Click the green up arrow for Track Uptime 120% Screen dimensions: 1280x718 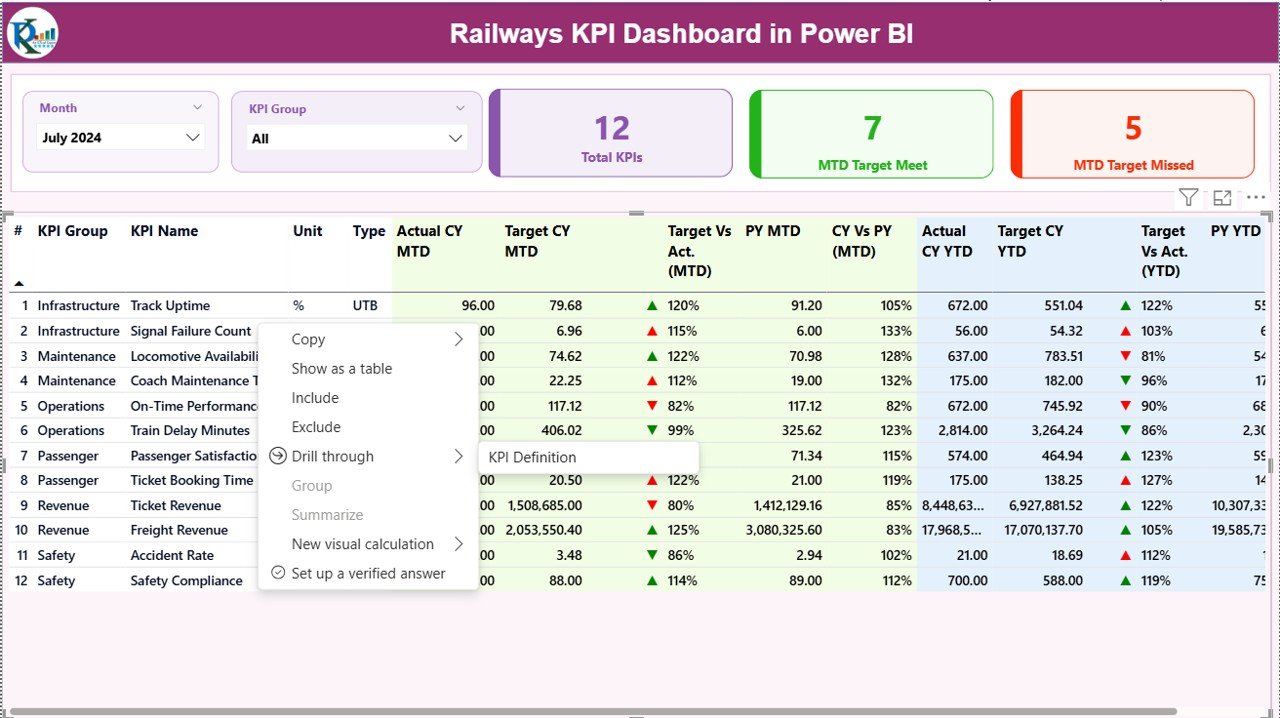[x=652, y=305]
